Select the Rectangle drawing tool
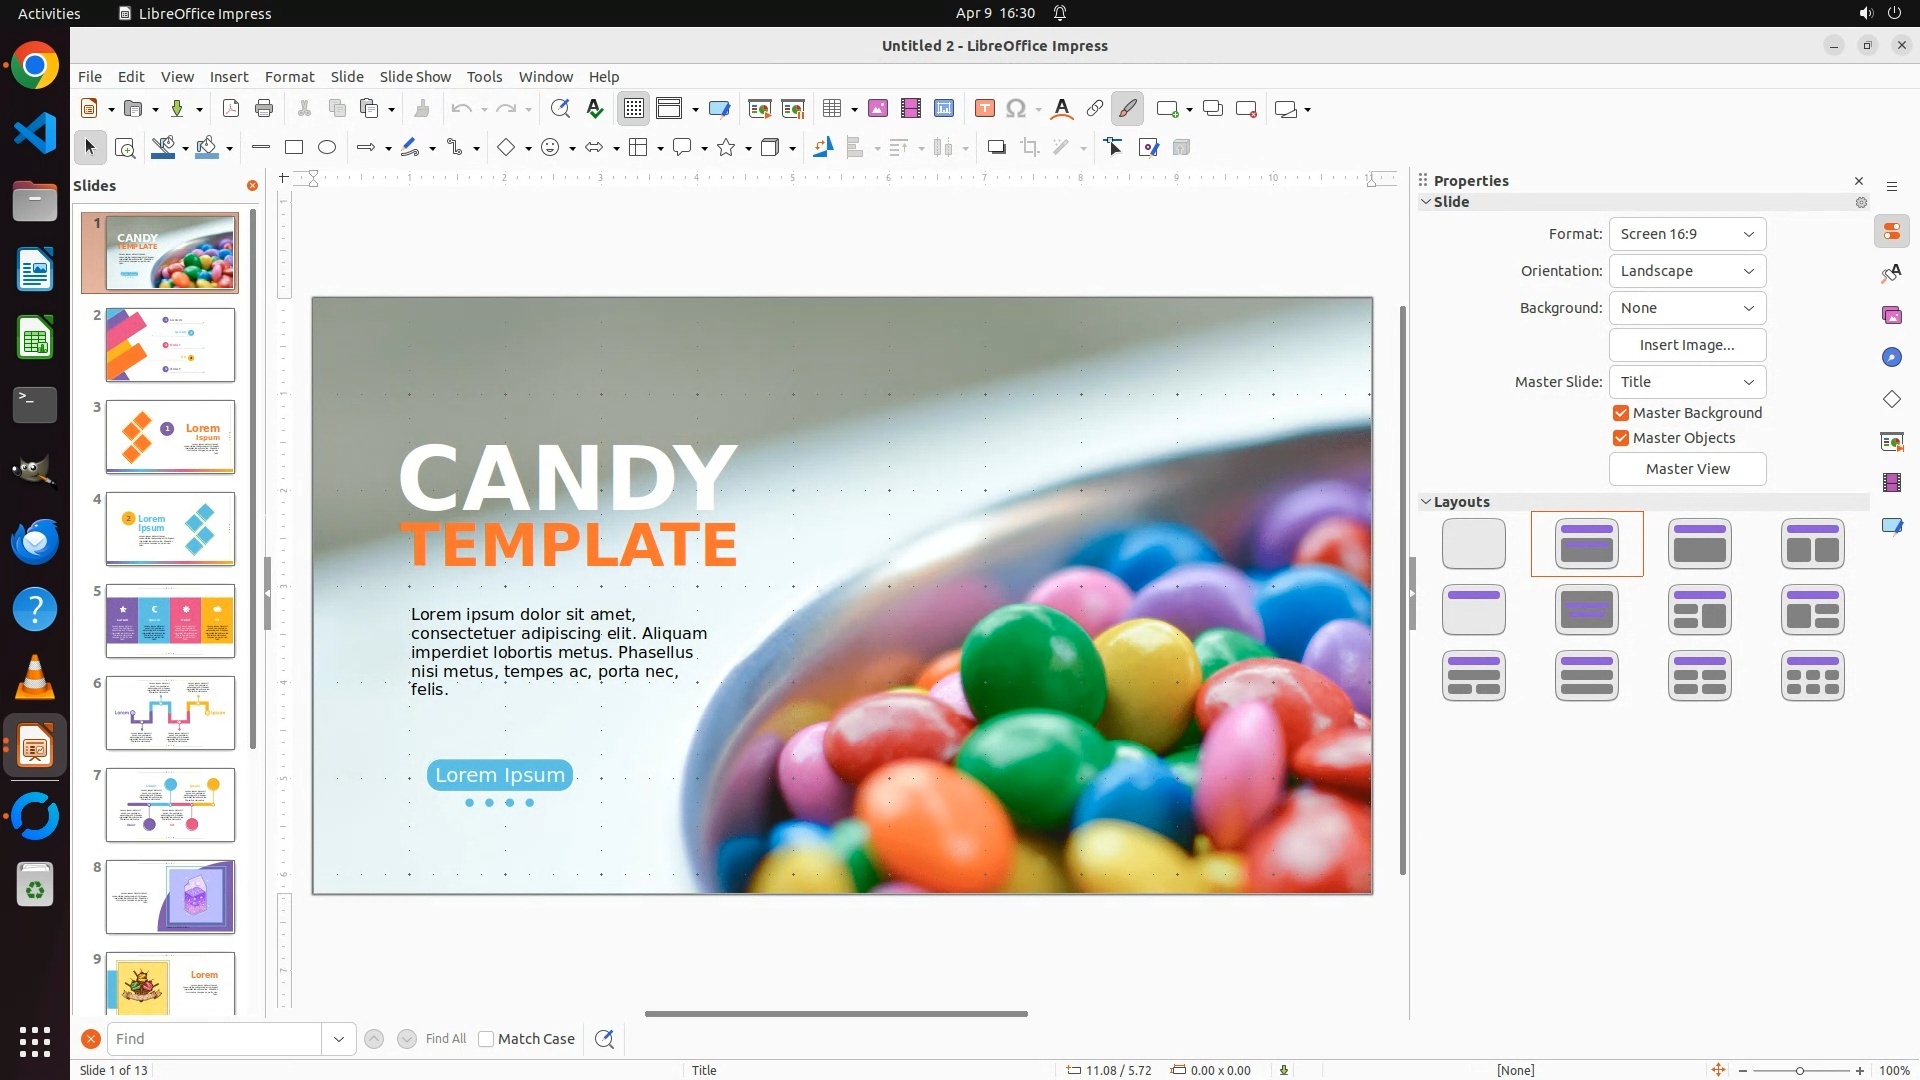Screen dimensions: 1920x1080 click(294, 148)
